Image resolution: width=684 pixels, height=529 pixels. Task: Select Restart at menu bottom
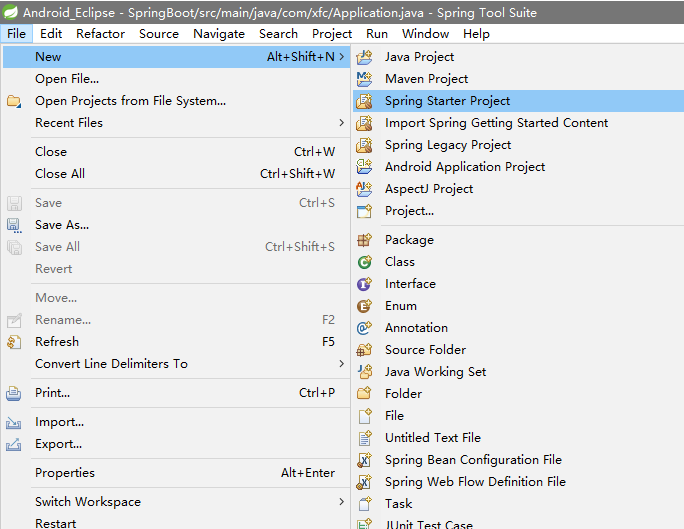(176, 522)
